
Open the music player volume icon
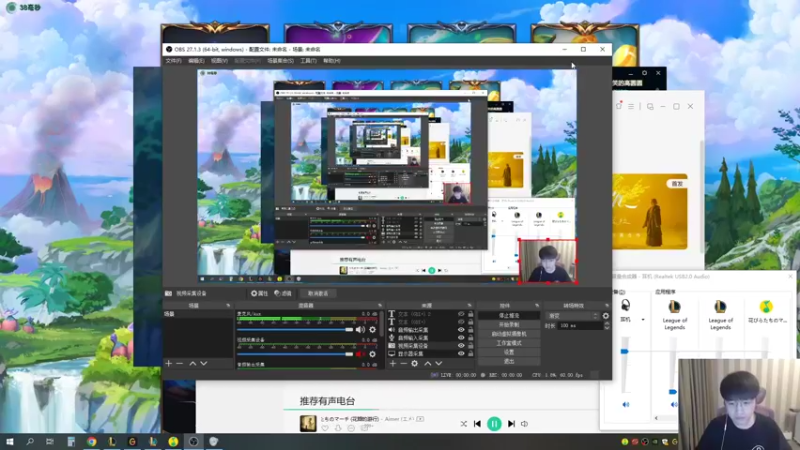524,423
